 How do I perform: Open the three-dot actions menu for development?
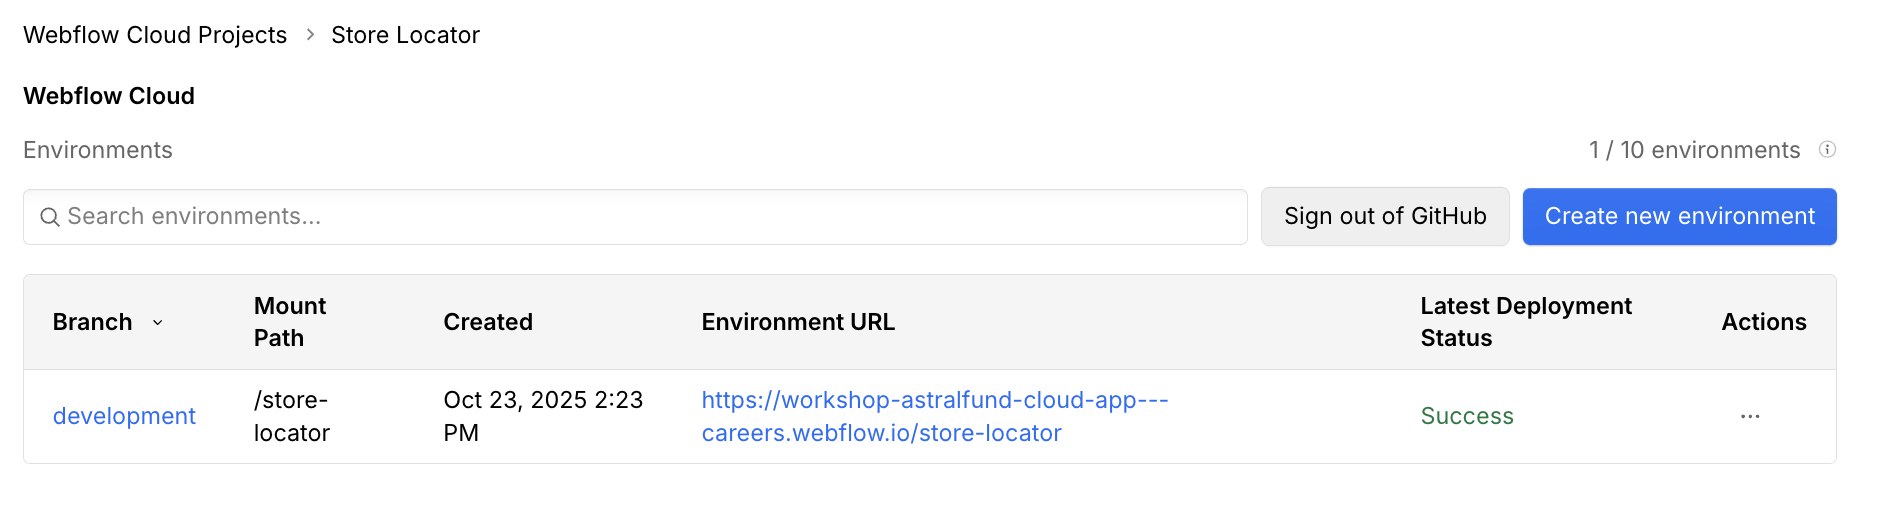(x=1750, y=416)
